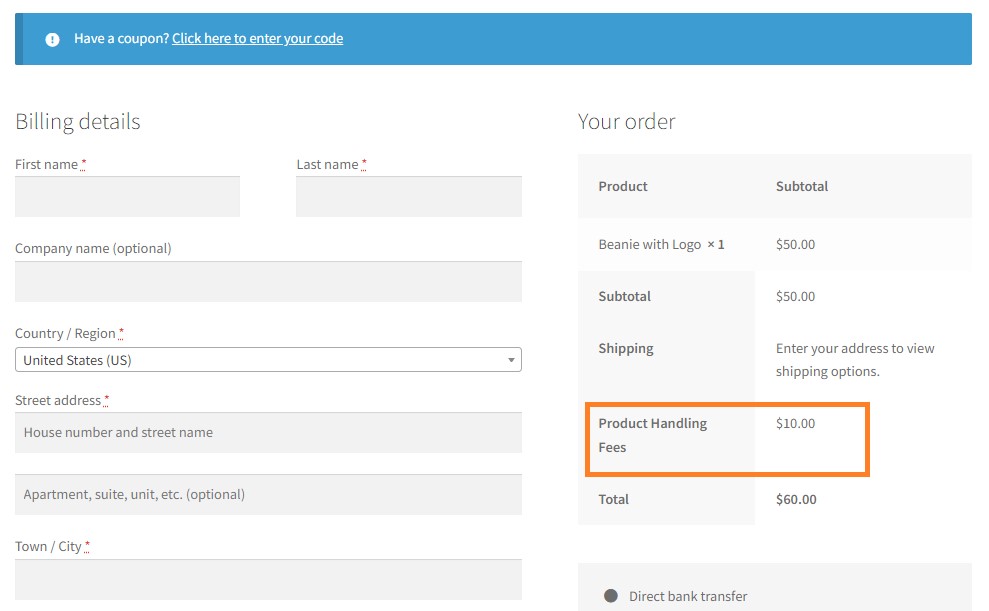
Task: Click the Direct bank transfer label
Action: coord(688,596)
